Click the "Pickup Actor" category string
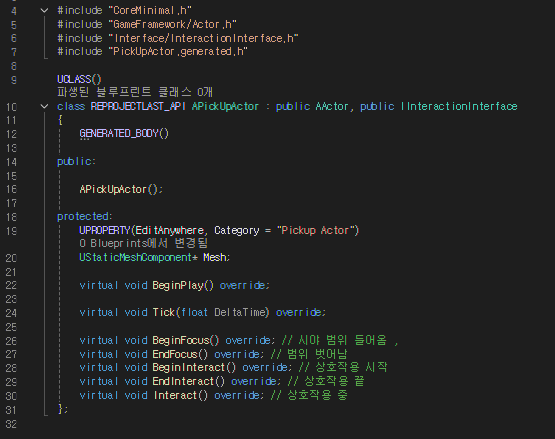This screenshot has height=439, width=555. [316, 230]
